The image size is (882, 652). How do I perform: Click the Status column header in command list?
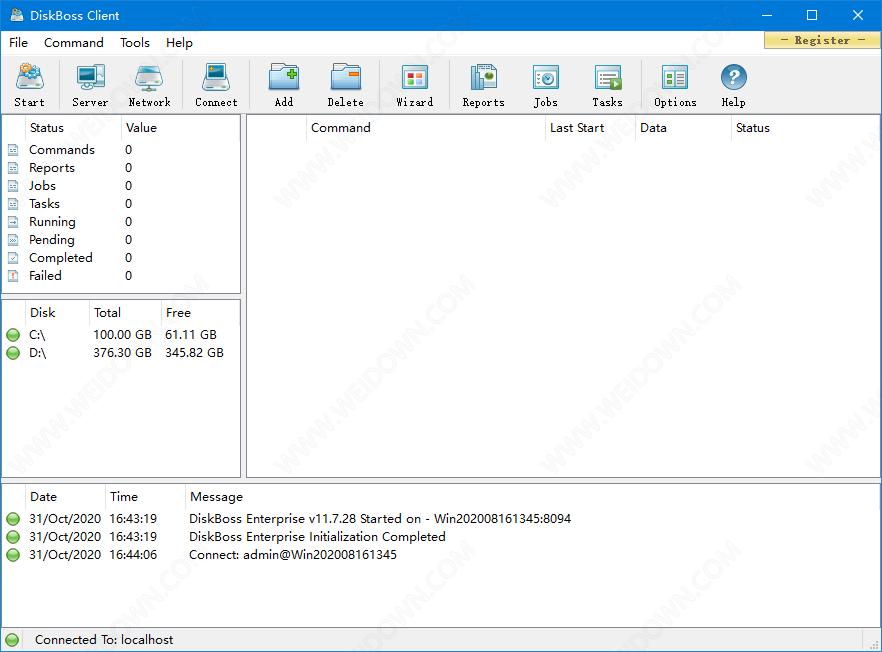(x=805, y=128)
